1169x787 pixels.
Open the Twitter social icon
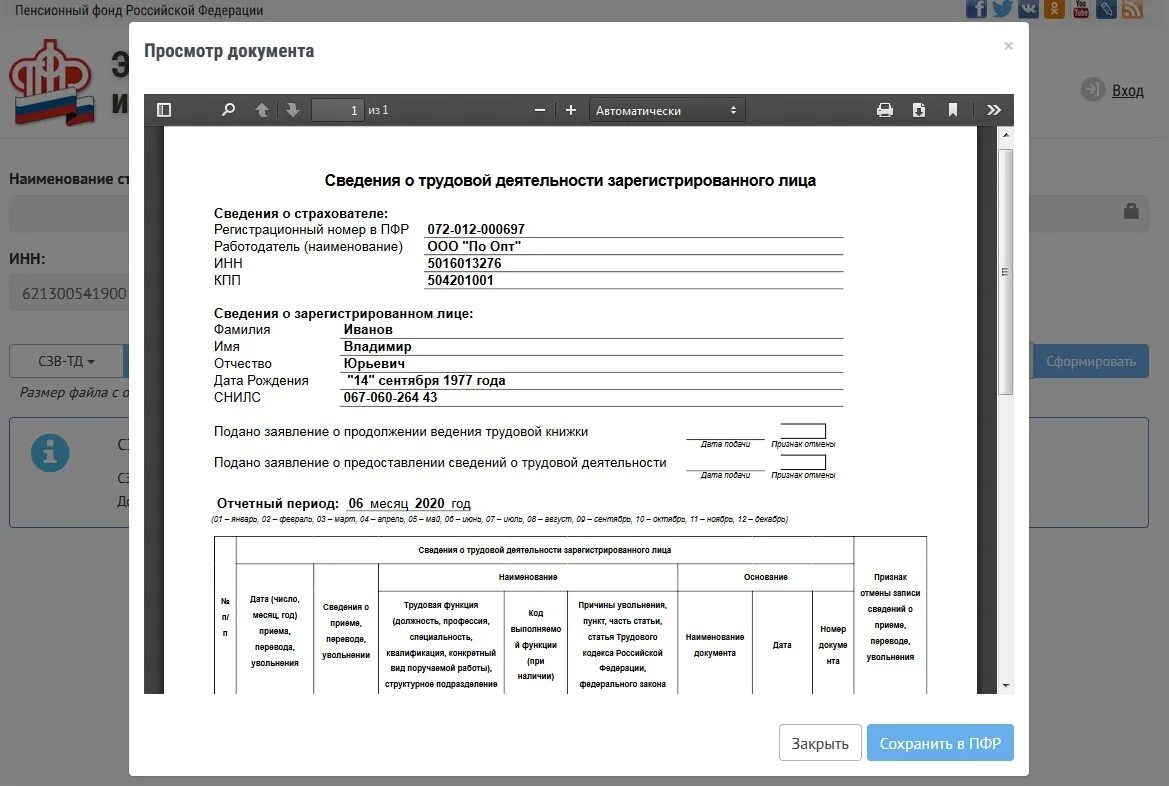click(1002, 8)
